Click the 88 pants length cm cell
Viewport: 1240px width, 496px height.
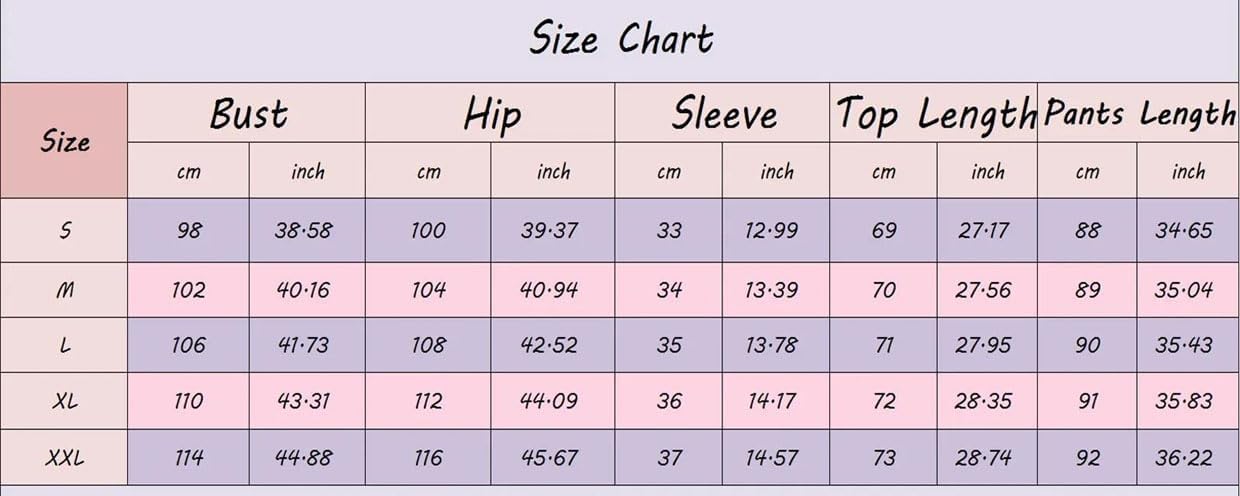tap(1087, 230)
